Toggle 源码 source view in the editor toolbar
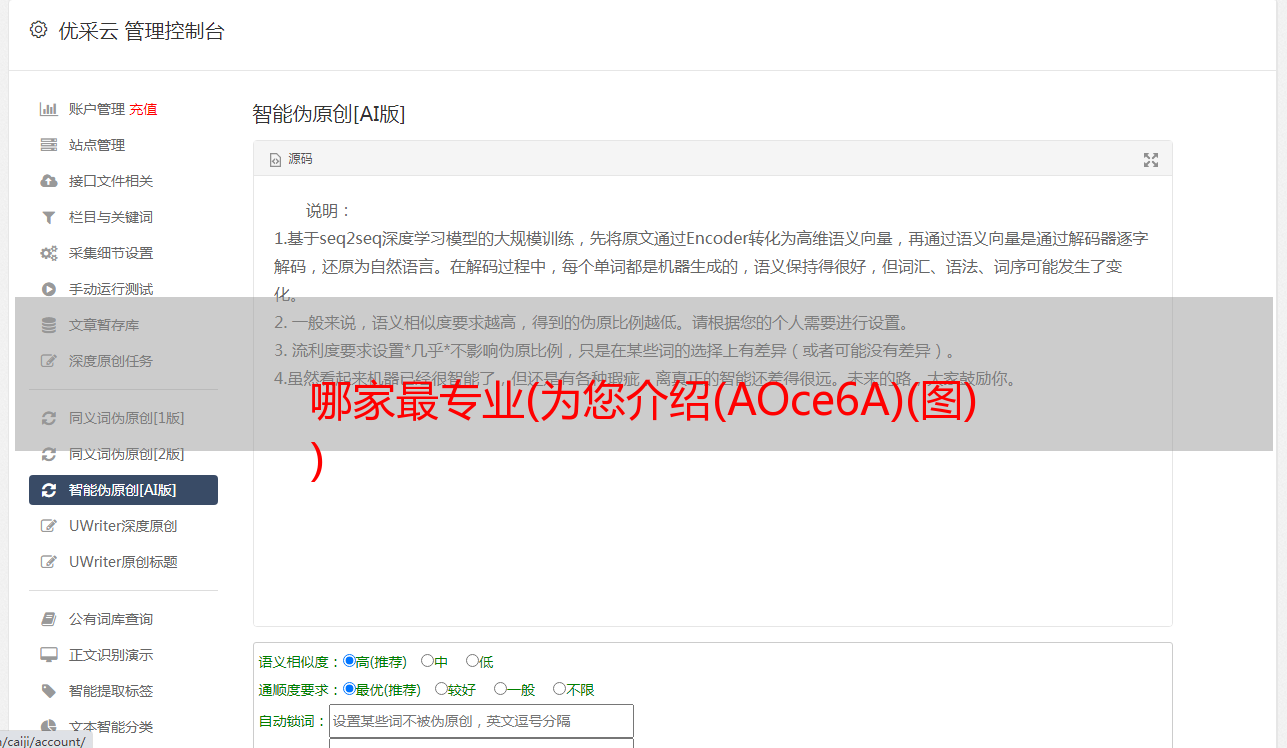Screen dimensions: 1287x748 [291, 159]
